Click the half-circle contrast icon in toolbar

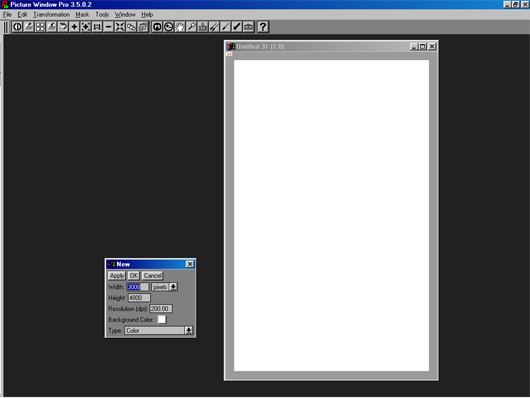[x=17, y=27]
